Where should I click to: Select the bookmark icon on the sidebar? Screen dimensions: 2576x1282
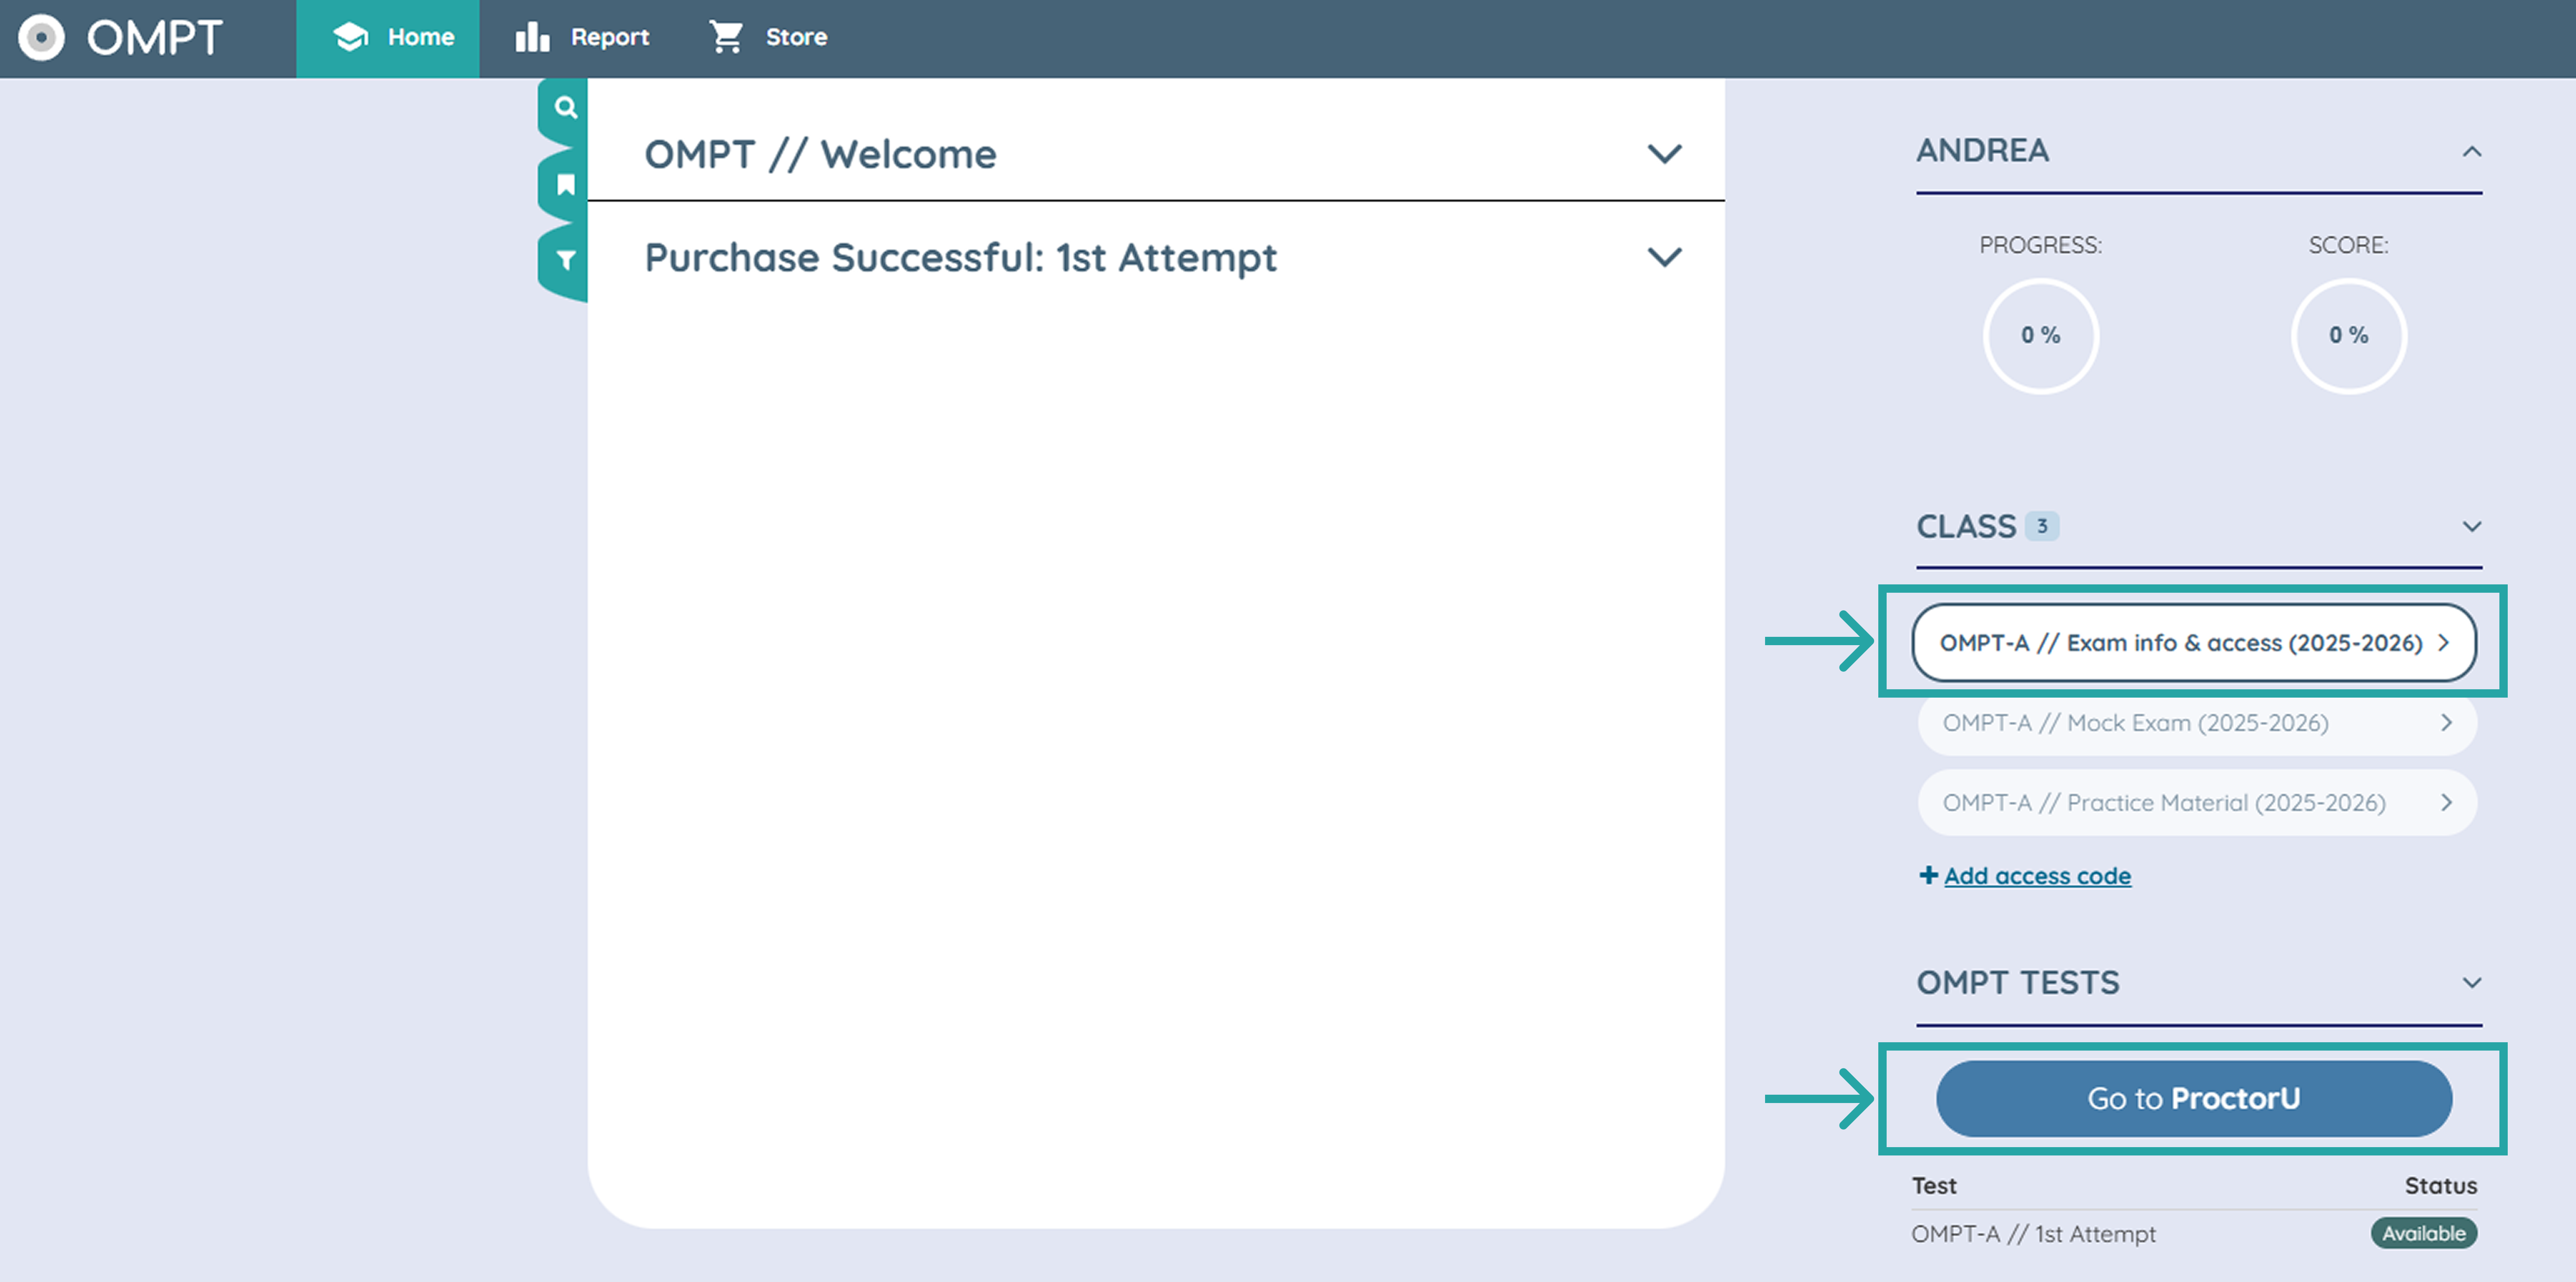tap(565, 183)
